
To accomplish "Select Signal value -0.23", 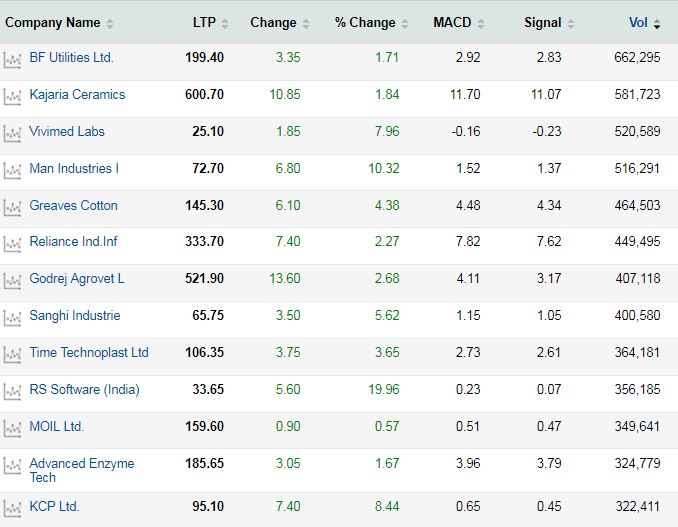I will click(x=547, y=131).
